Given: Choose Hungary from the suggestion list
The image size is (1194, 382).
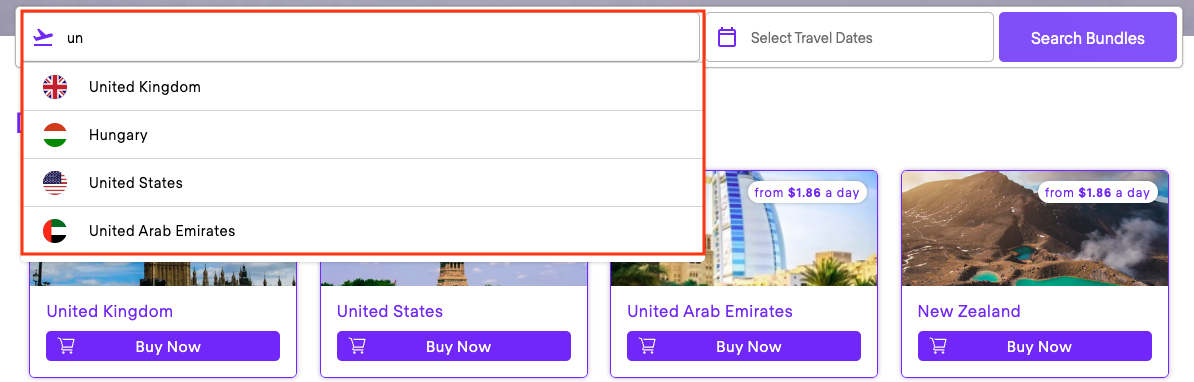Looking at the screenshot, I should 362,135.
